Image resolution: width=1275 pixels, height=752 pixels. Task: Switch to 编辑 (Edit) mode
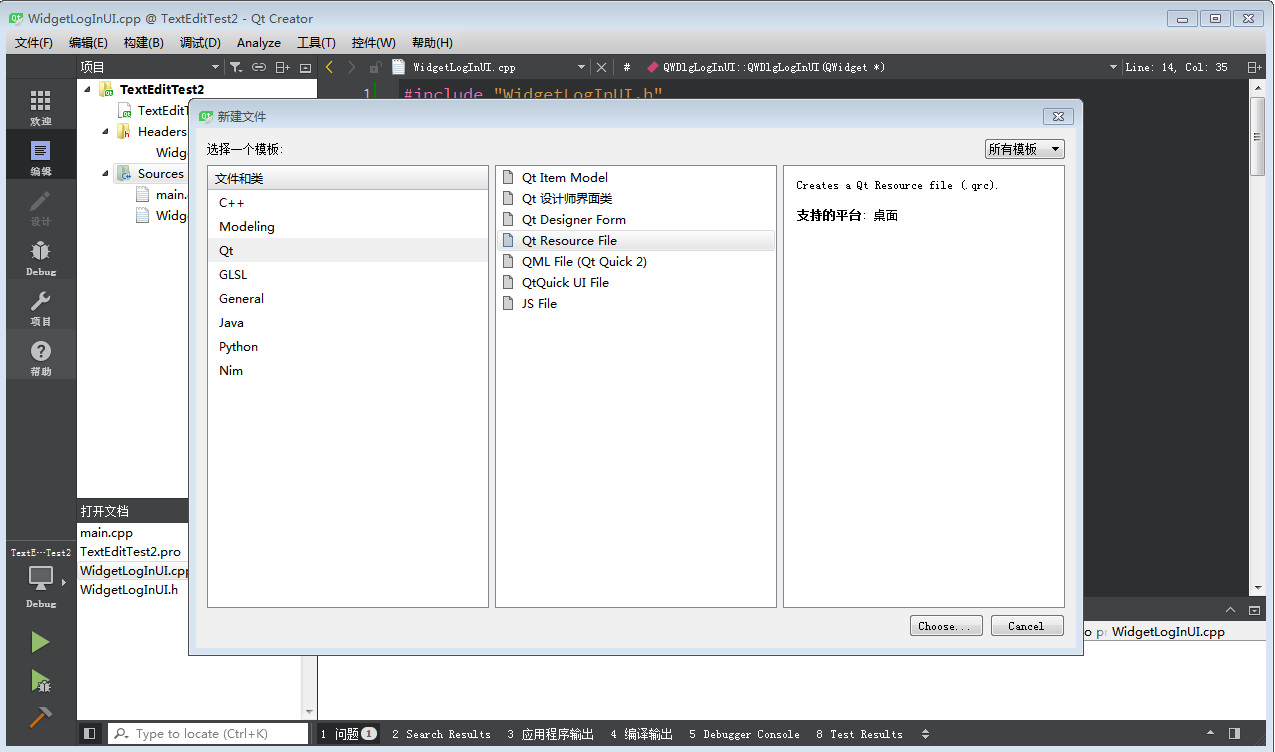pyautogui.click(x=40, y=157)
